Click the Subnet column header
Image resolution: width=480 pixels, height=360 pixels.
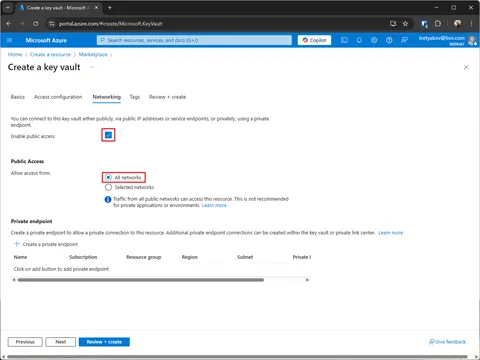(x=245, y=257)
